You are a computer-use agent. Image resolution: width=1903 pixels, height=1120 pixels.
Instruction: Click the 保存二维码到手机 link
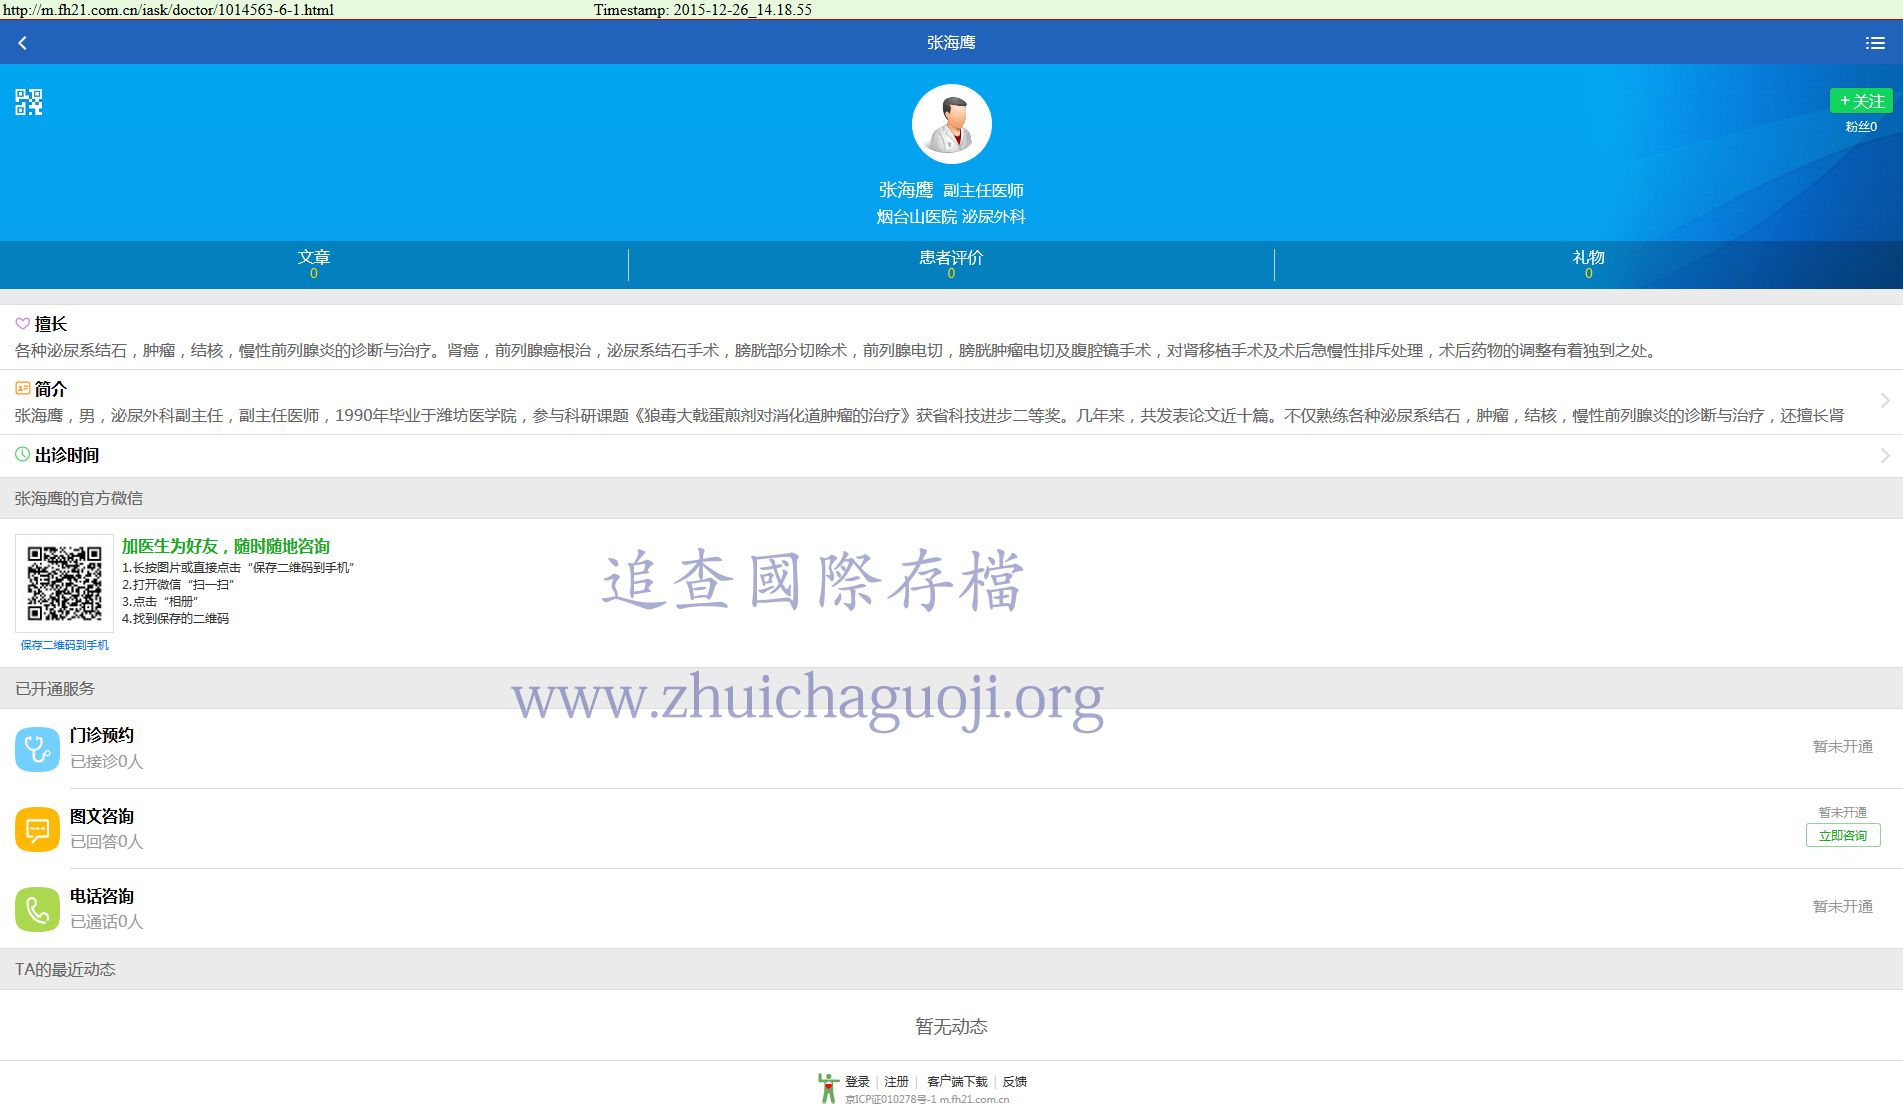65,645
